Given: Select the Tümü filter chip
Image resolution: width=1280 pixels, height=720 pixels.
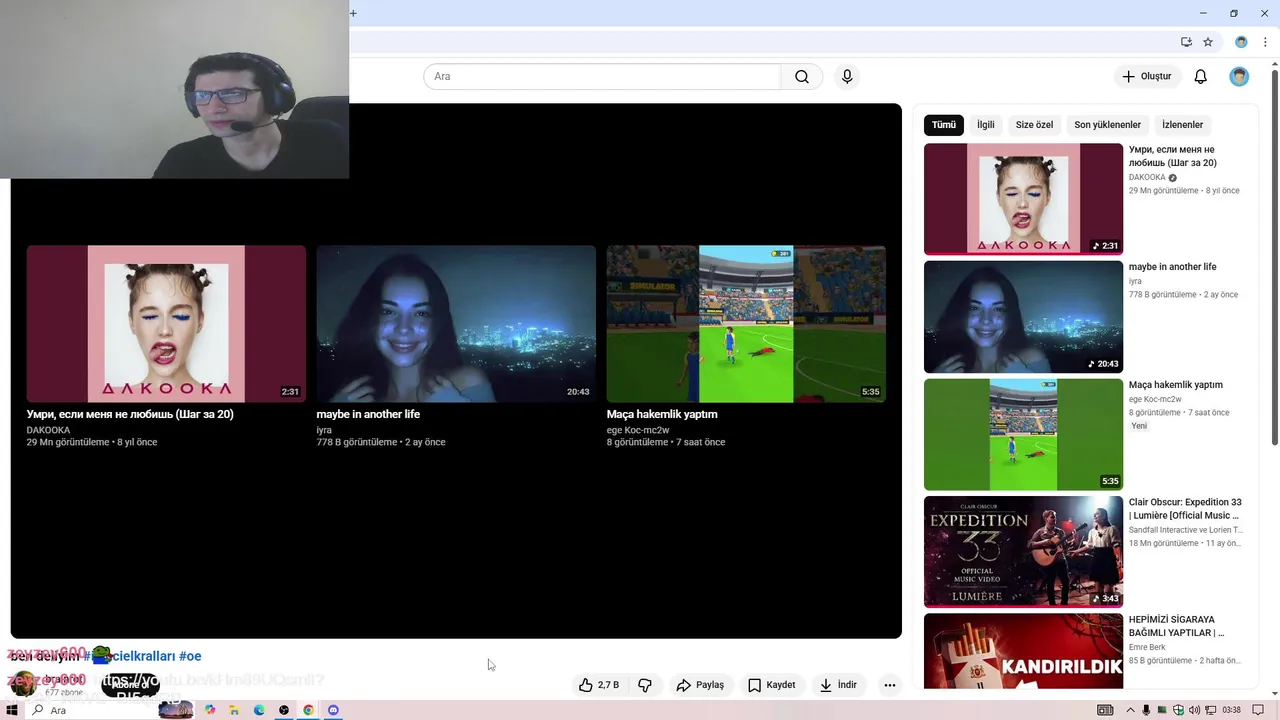Looking at the screenshot, I should click(x=944, y=125).
